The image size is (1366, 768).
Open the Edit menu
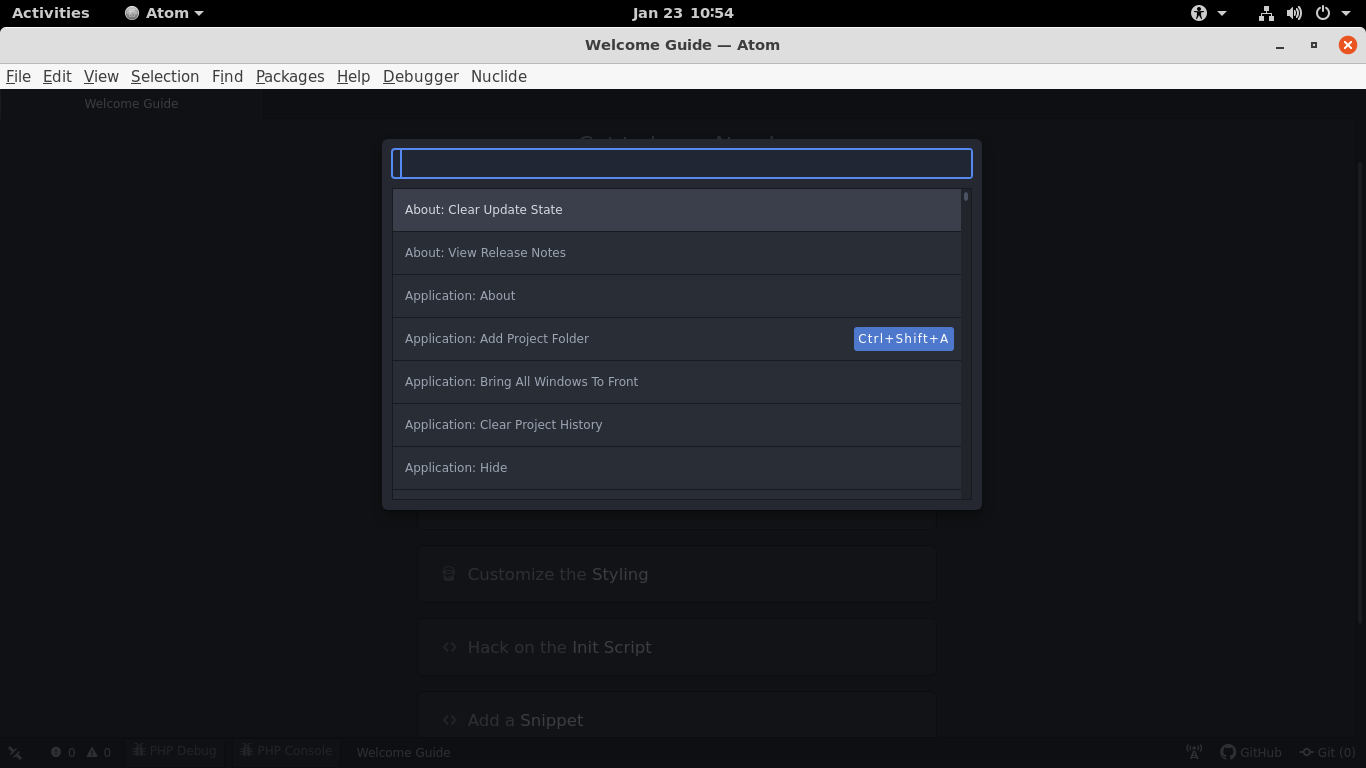pos(57,76)
